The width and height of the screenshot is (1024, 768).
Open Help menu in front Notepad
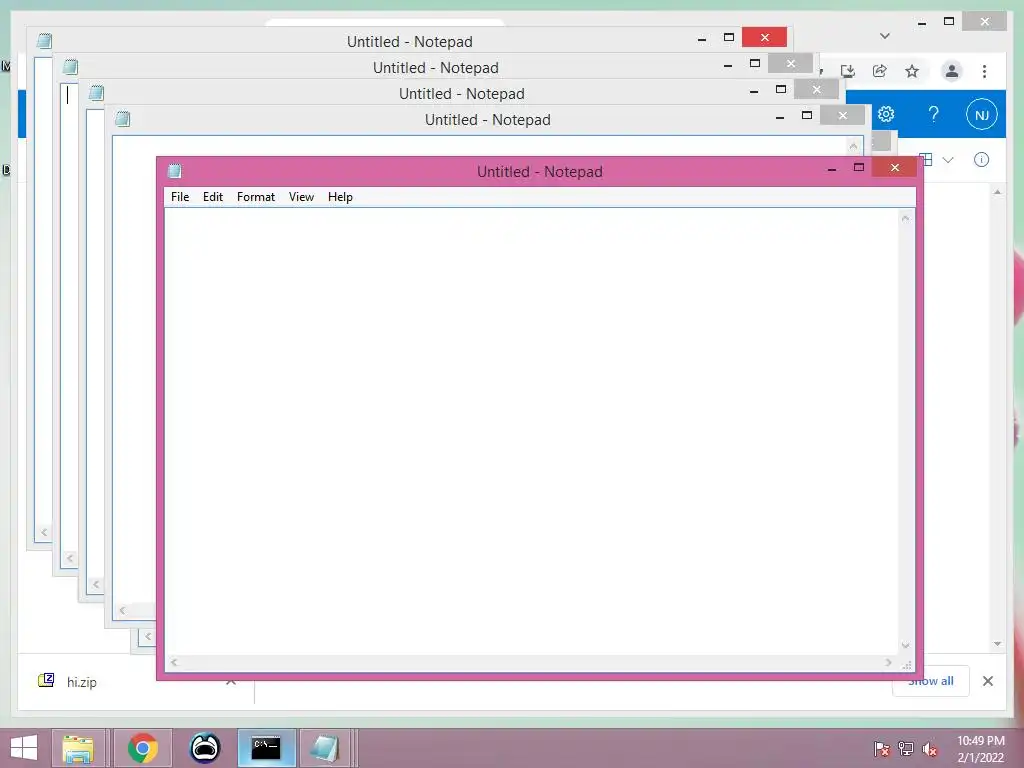[x=340, y=197]
